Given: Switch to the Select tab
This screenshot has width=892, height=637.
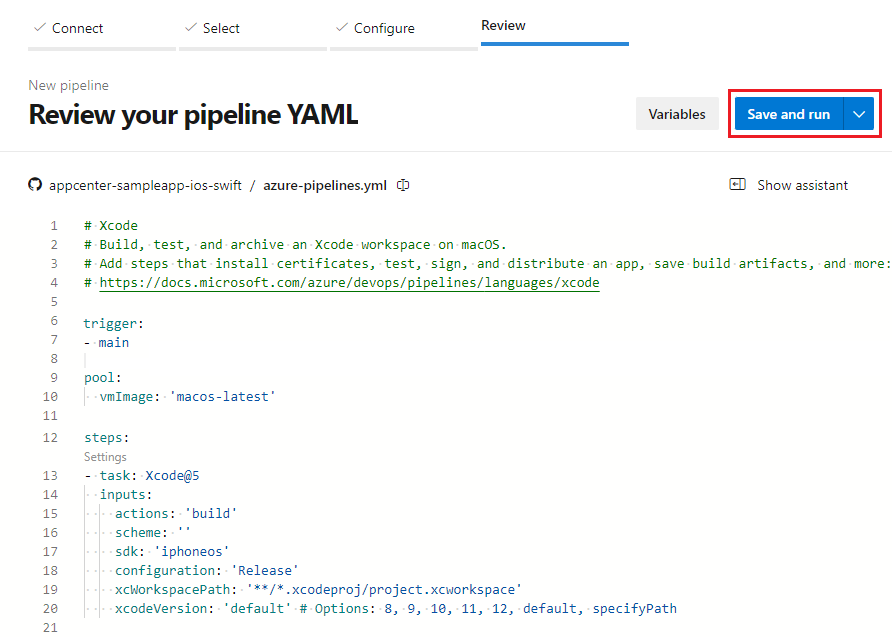Looking at the screenshot, I should click(x=220, y=28).
